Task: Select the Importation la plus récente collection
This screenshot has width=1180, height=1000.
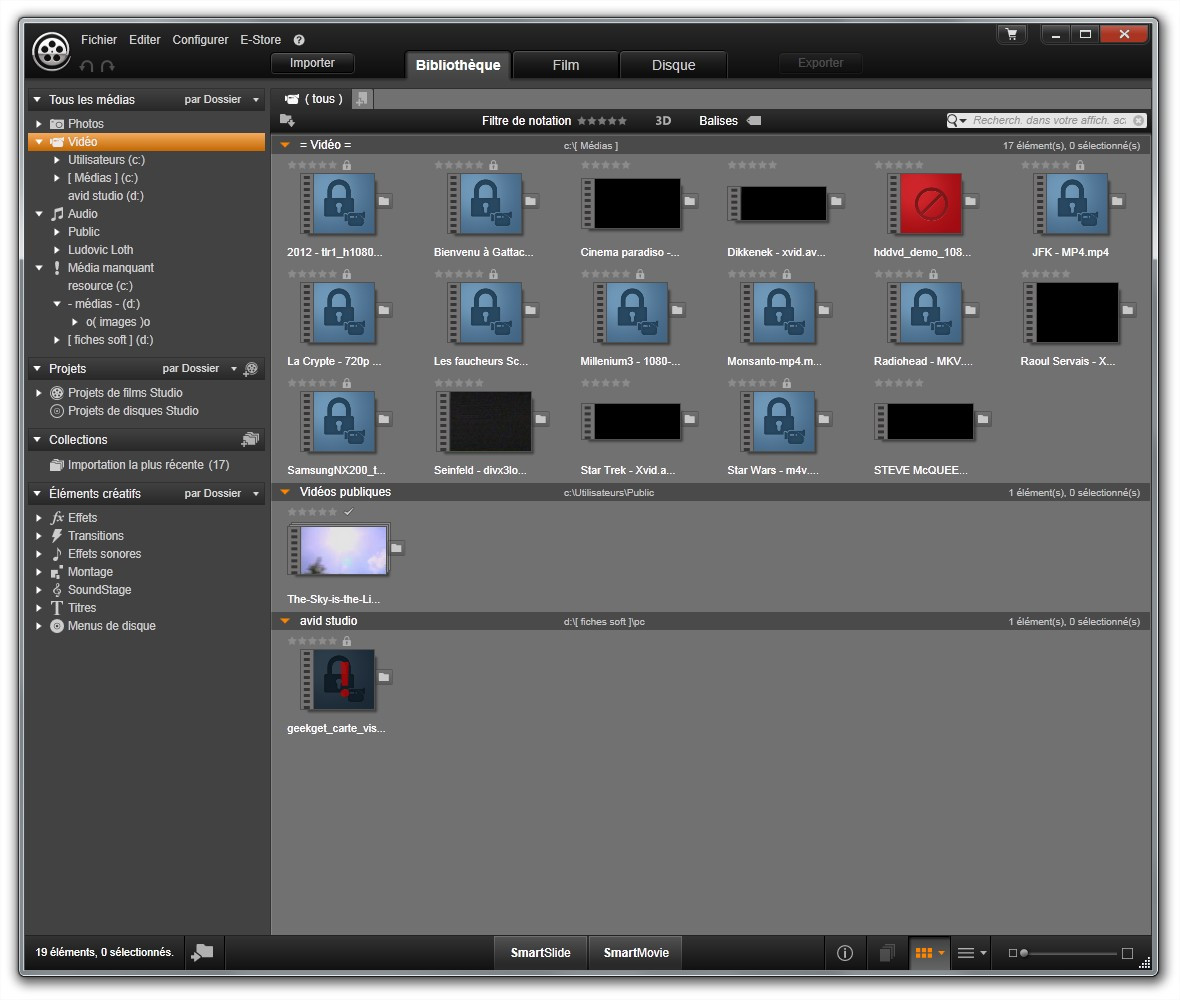Action: coord(147,465)
